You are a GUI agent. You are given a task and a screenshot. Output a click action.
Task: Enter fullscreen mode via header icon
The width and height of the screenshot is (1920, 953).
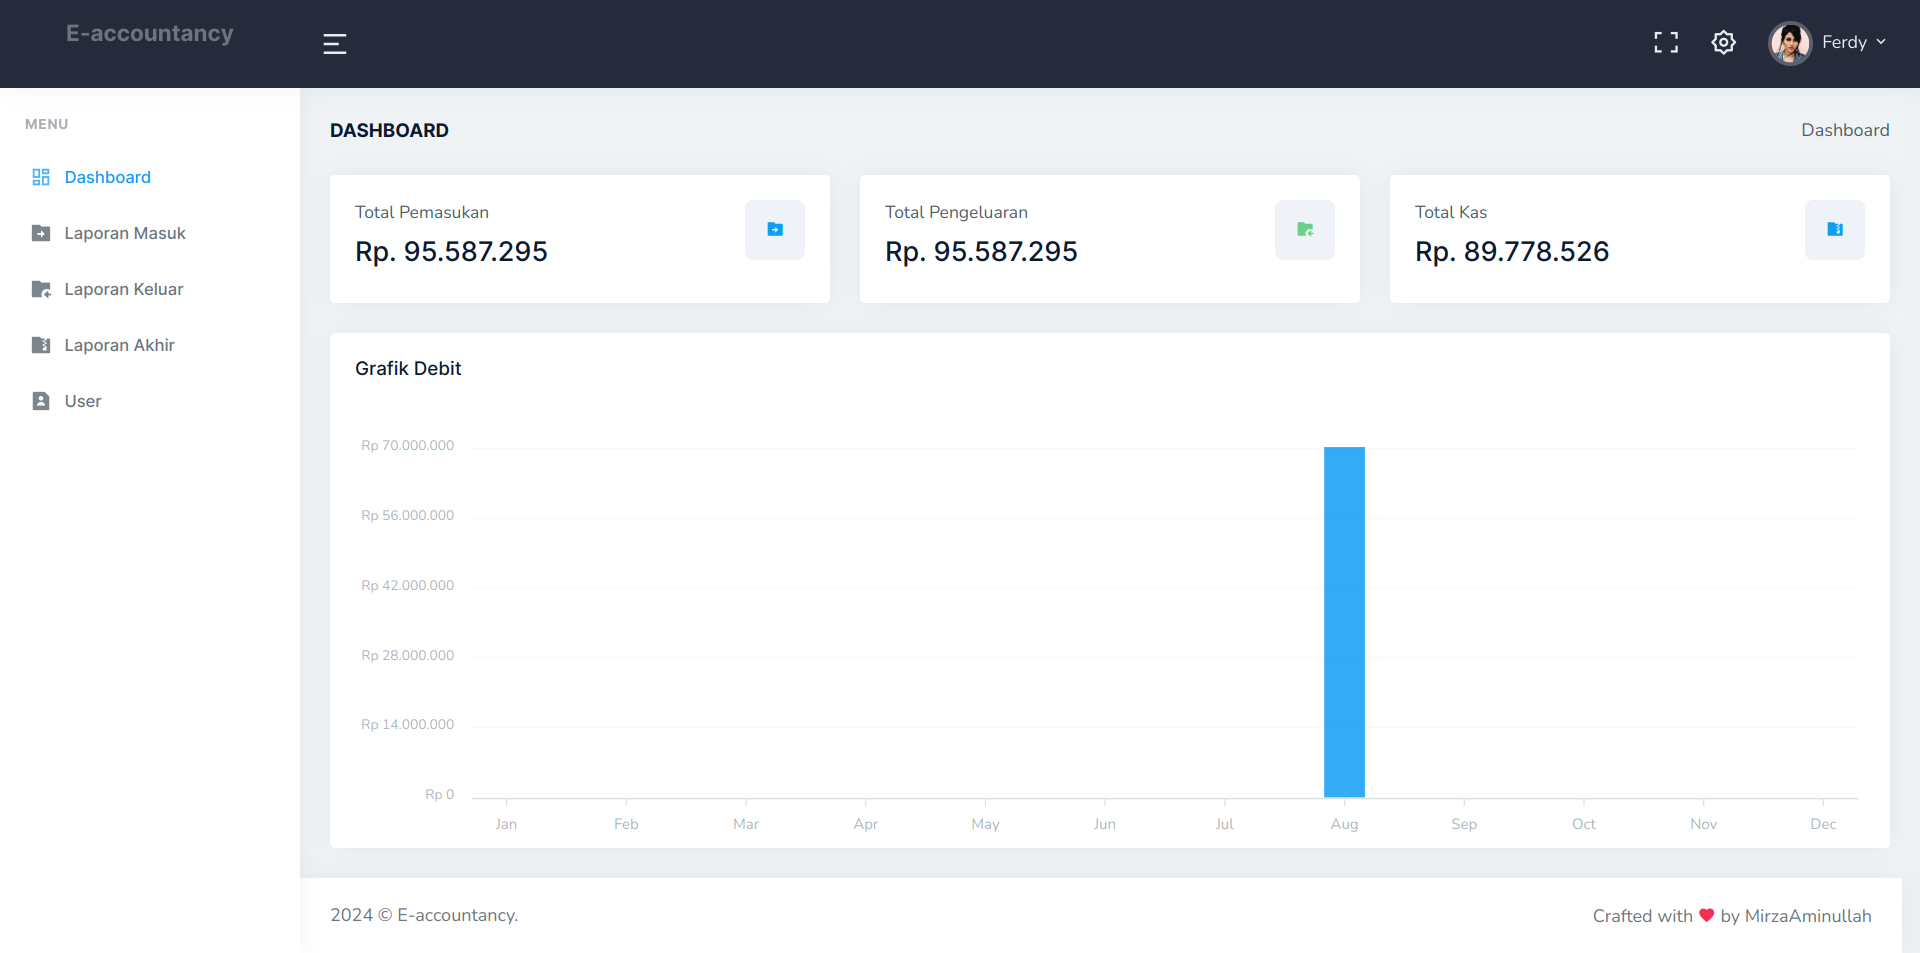pos(1665,43)
